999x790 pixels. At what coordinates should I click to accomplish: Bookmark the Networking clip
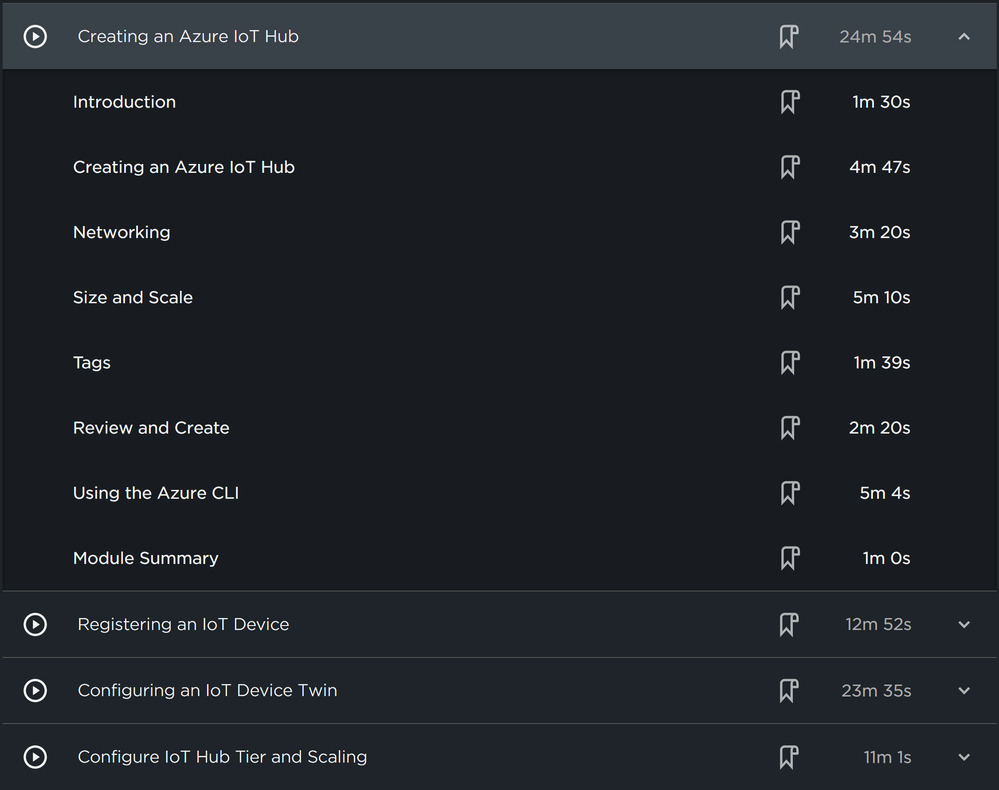[789, 233]
